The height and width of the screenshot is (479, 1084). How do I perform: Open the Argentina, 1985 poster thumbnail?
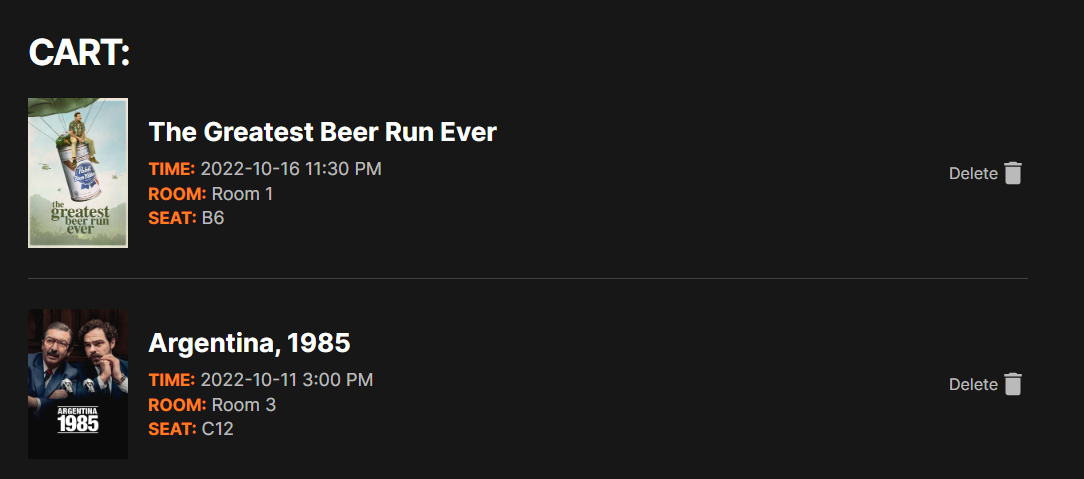(78, 384)
